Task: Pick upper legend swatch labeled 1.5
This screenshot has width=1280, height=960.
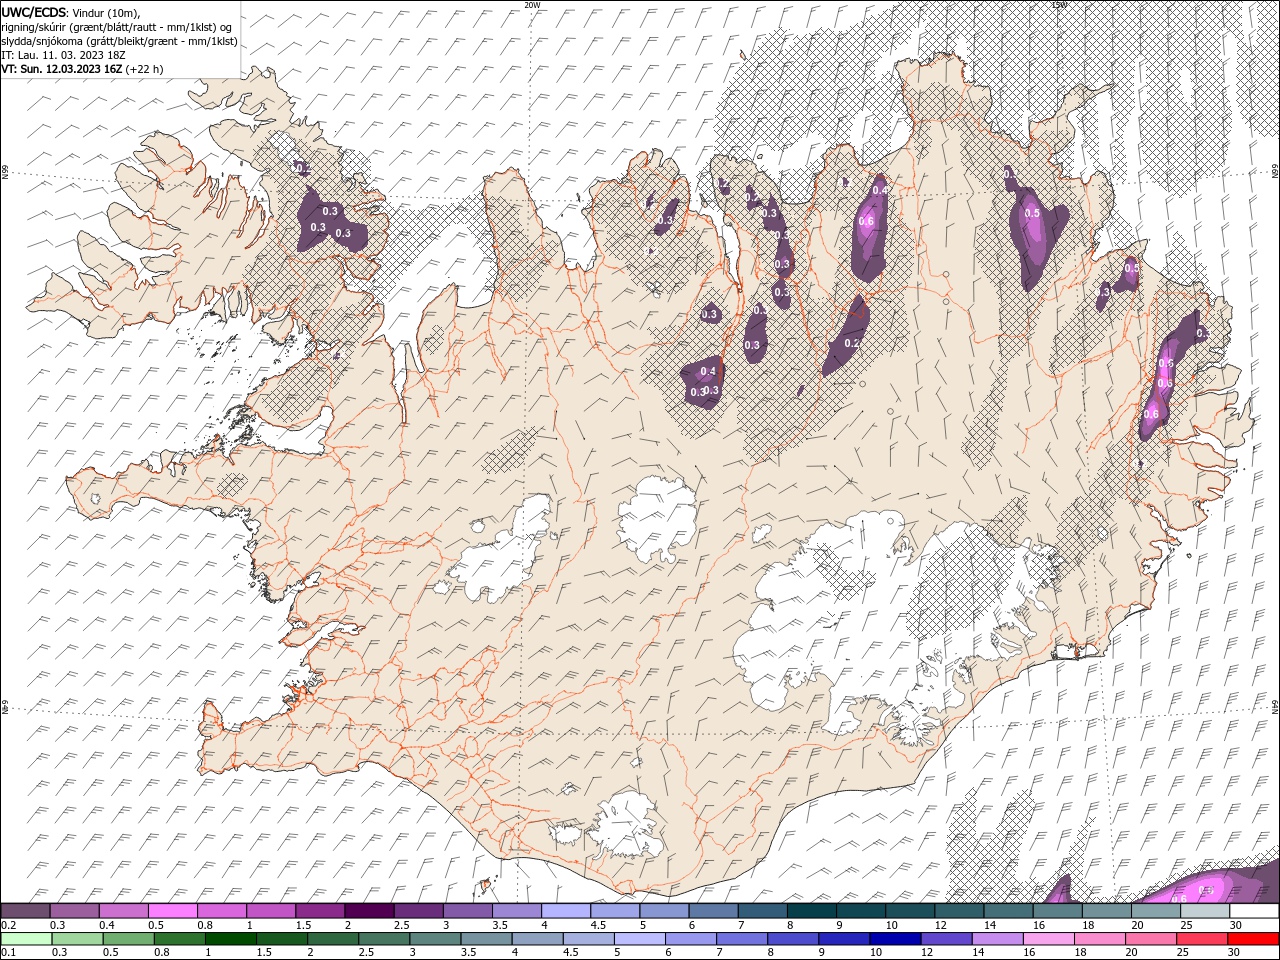Action: pos(320,911)
